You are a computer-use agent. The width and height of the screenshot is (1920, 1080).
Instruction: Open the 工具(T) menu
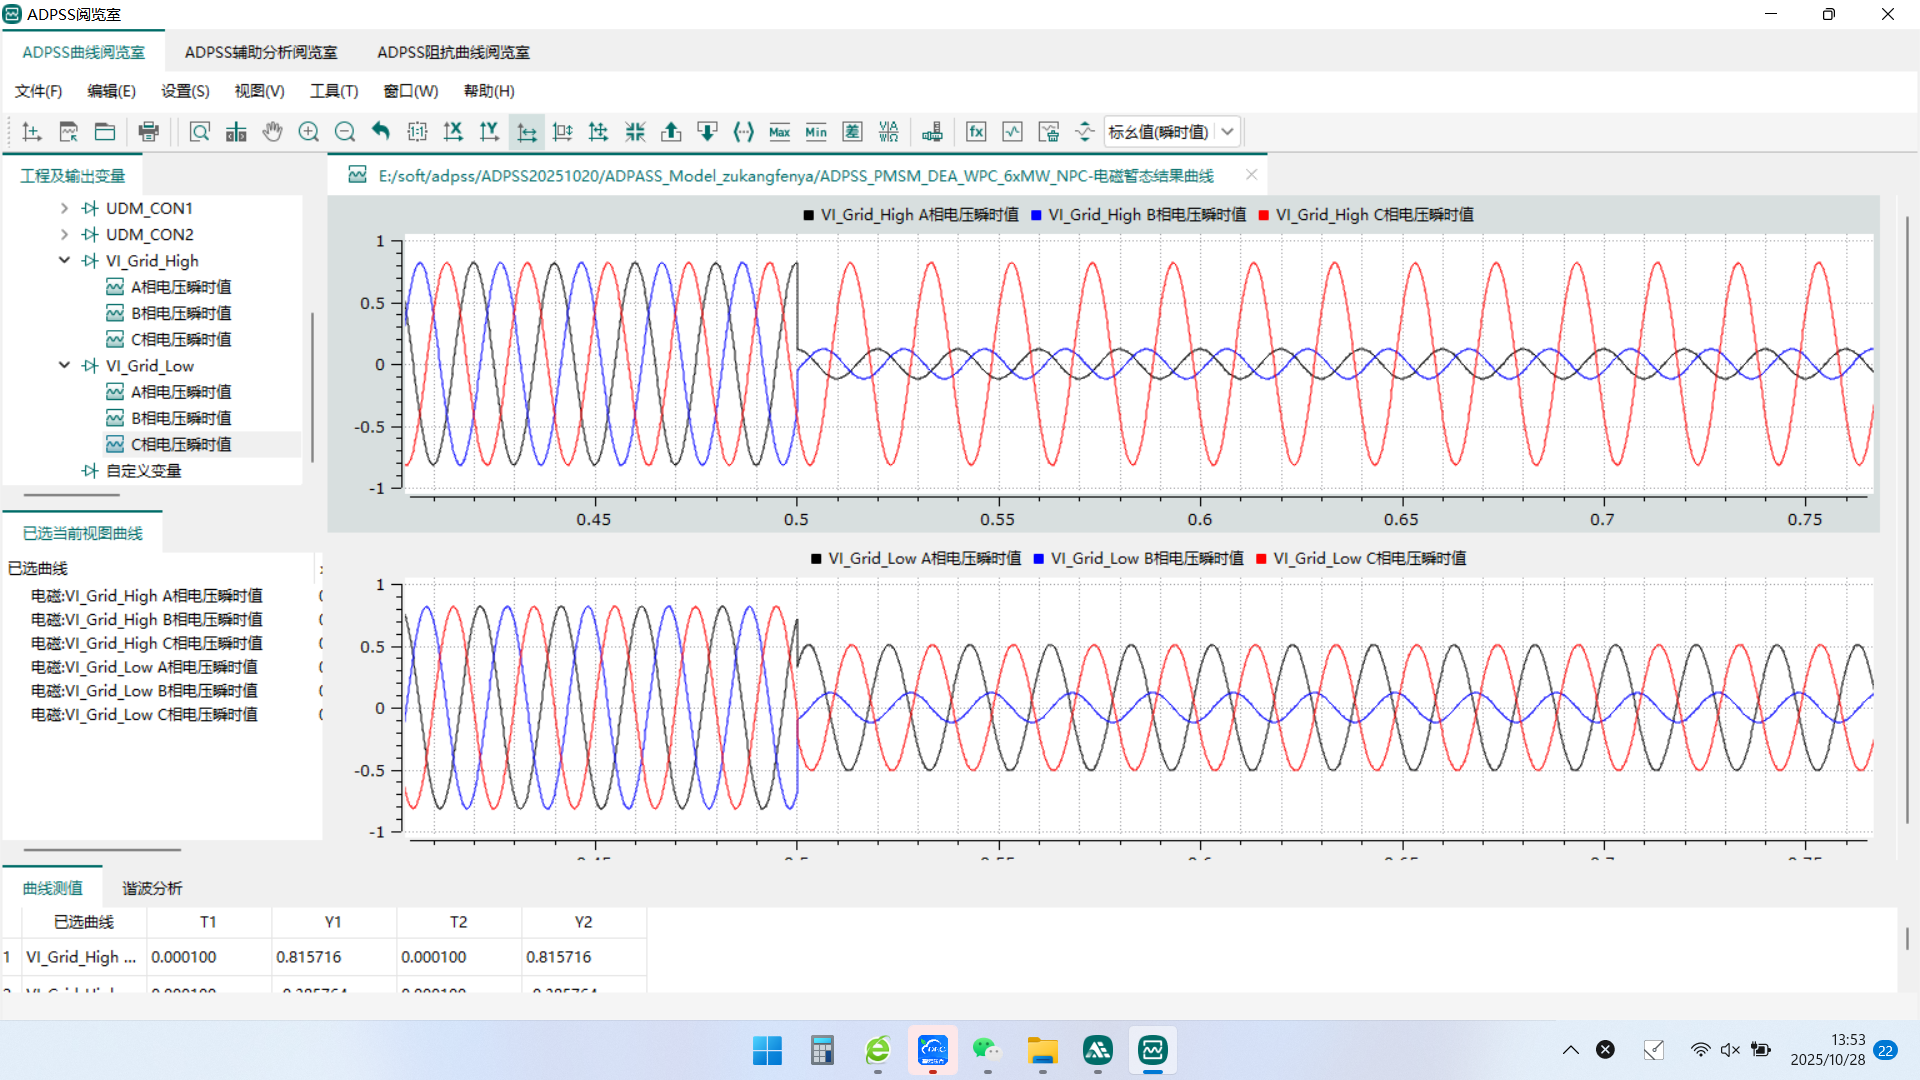coord(333,91)
